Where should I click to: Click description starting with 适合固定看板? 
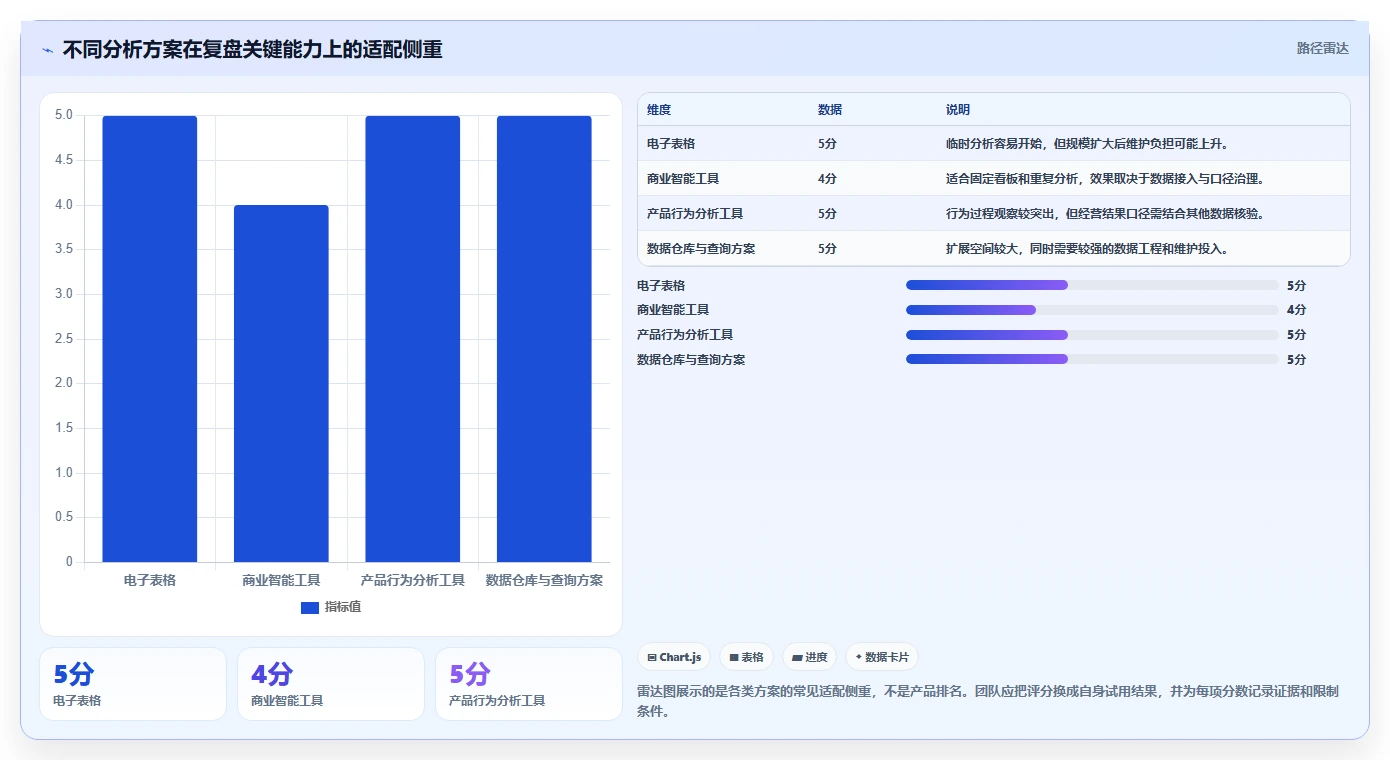coord(1106,179)
